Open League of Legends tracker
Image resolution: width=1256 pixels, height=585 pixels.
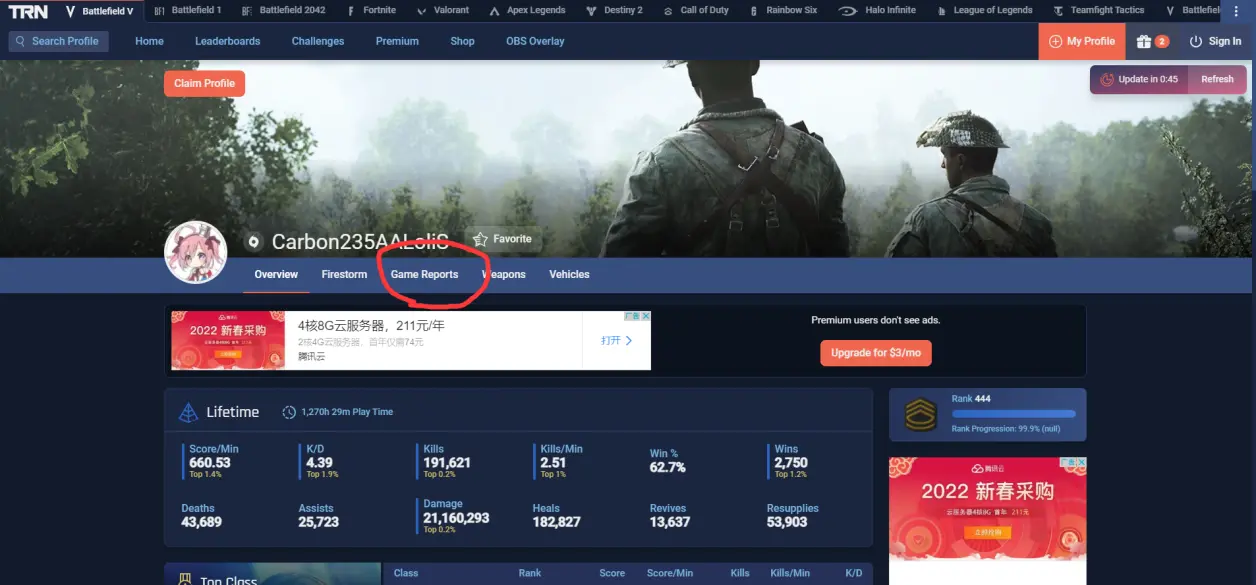984,10
